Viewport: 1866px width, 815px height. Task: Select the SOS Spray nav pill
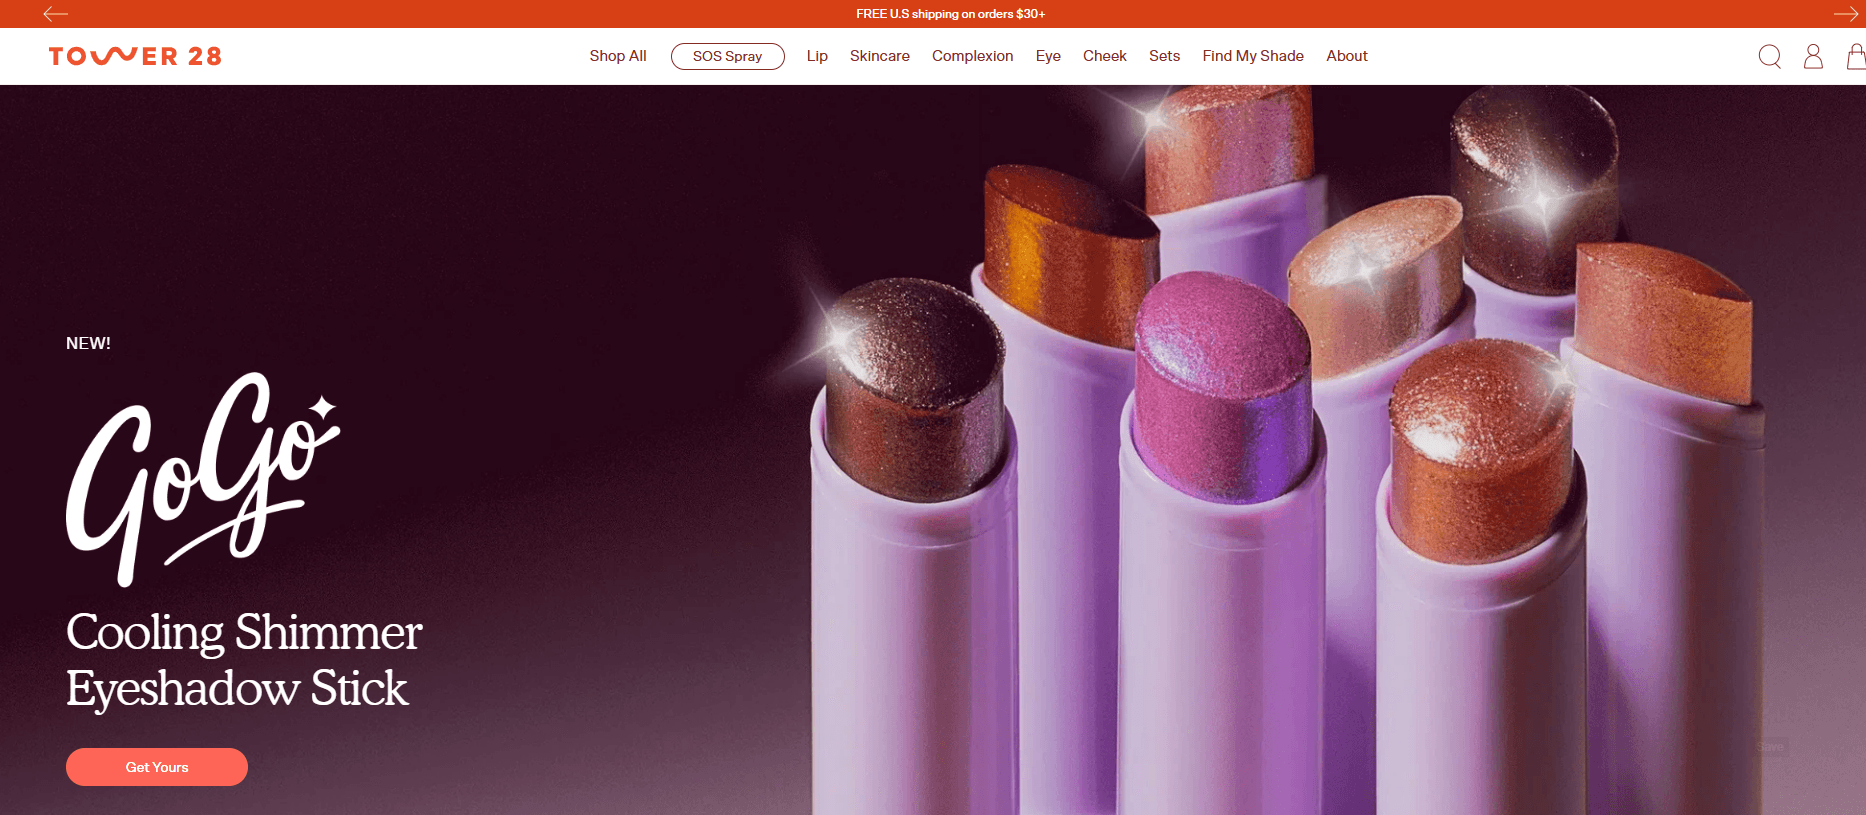pyautogui.click(x=727, y=56)
